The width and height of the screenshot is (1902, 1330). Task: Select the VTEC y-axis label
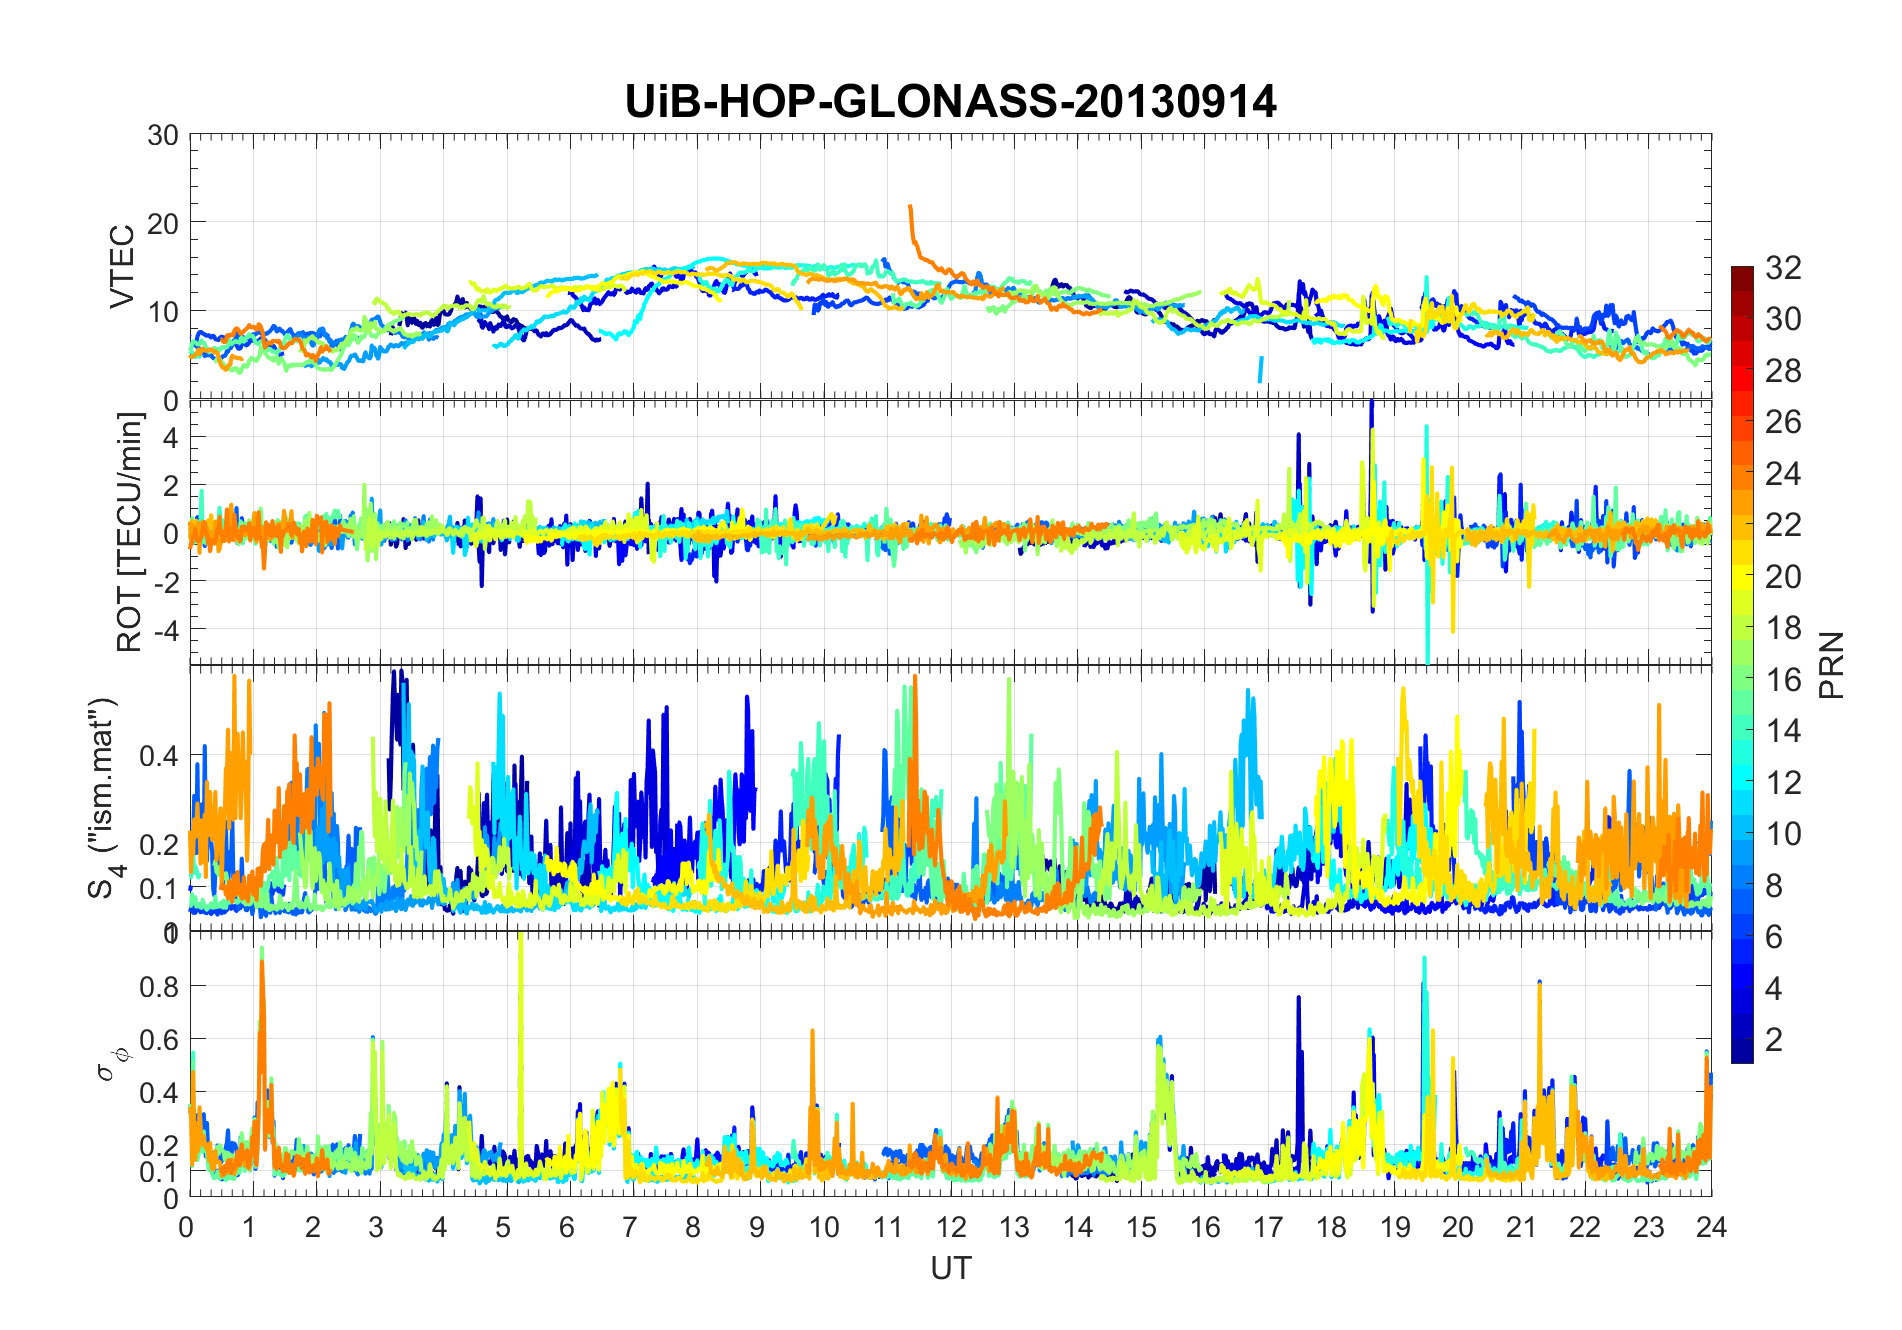tap(122, 267)
